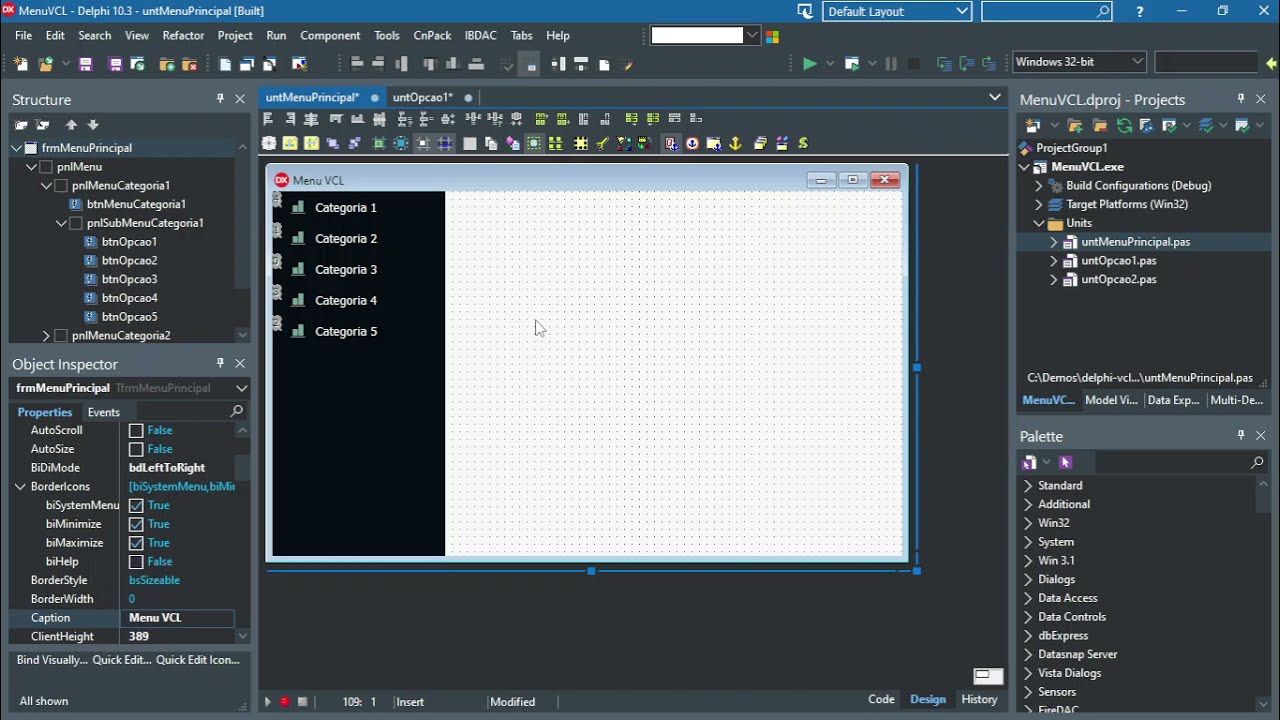Expand Build Configurations (Debug) node
Viewport: 1280px width, 720px height.
click(1039, 186)
